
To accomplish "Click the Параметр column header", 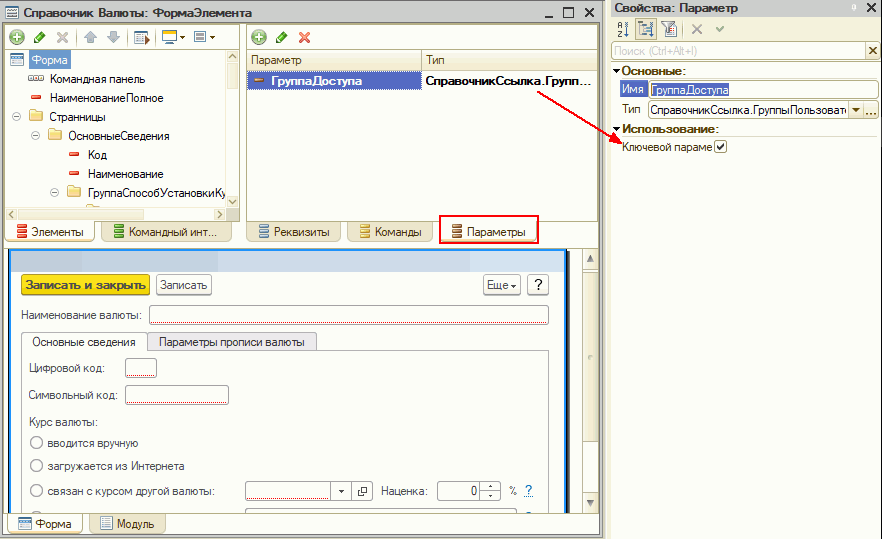I will tap(334, 60).
